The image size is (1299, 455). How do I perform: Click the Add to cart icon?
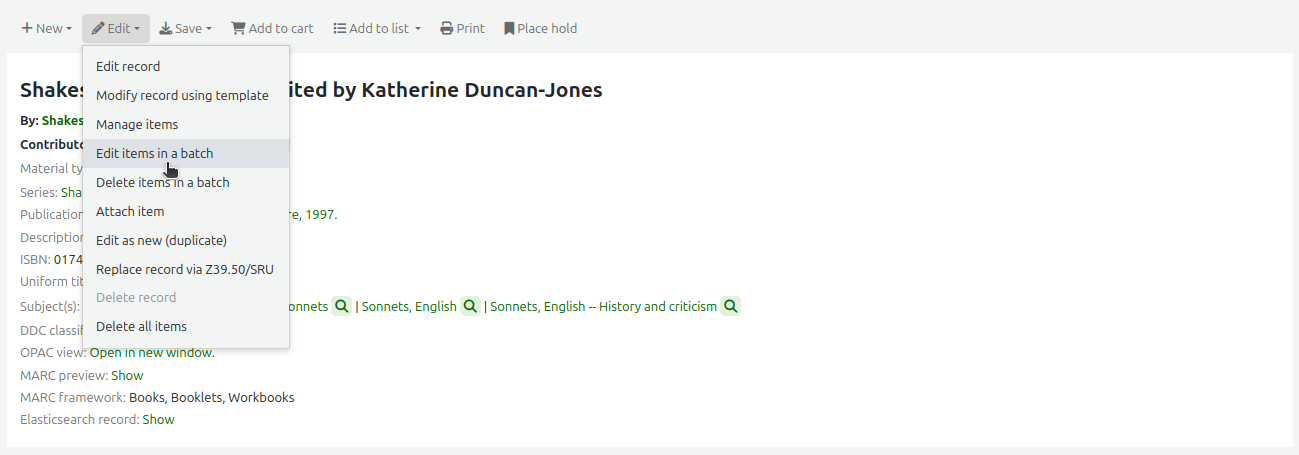coord(238,29)
